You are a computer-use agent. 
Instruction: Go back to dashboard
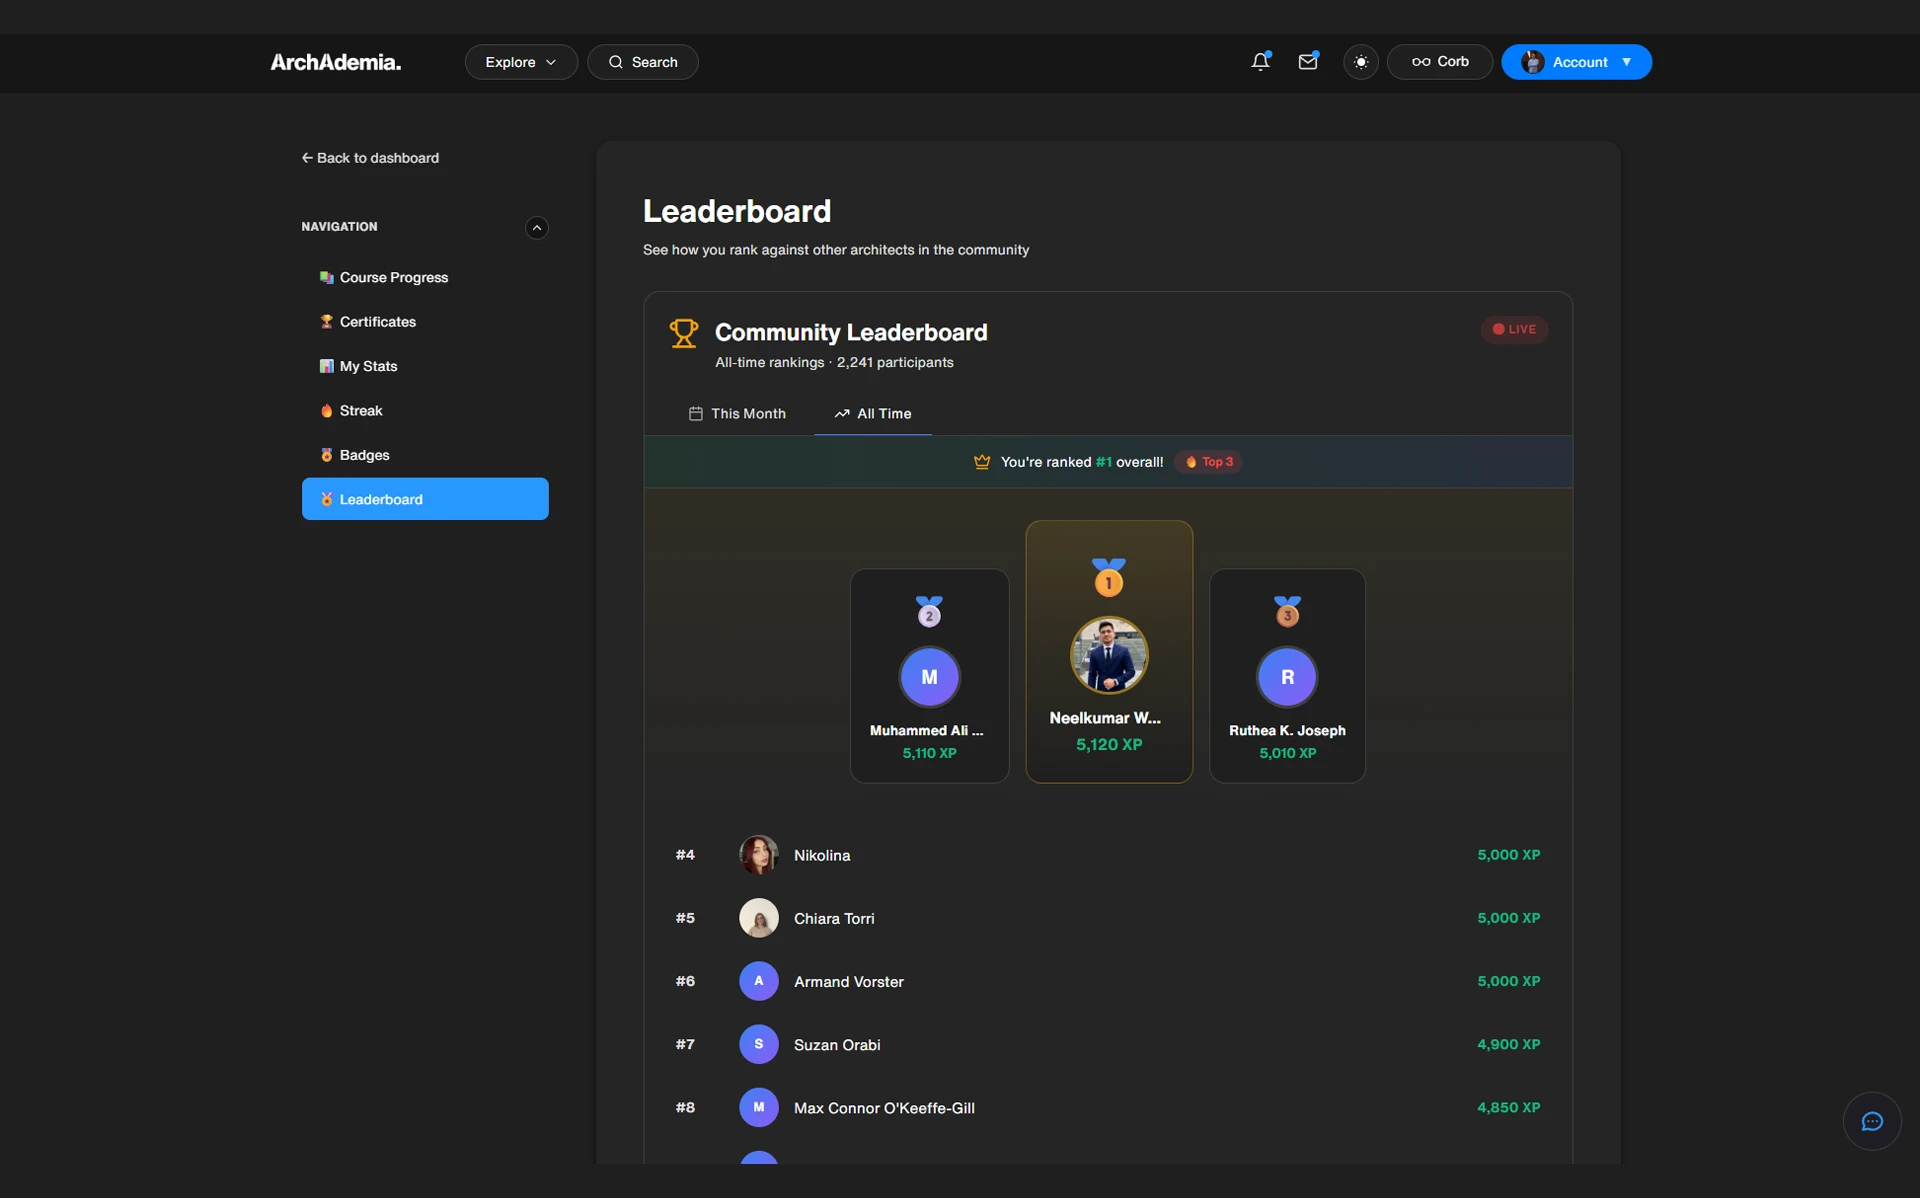pyautogui.click(x=370, y=157)
